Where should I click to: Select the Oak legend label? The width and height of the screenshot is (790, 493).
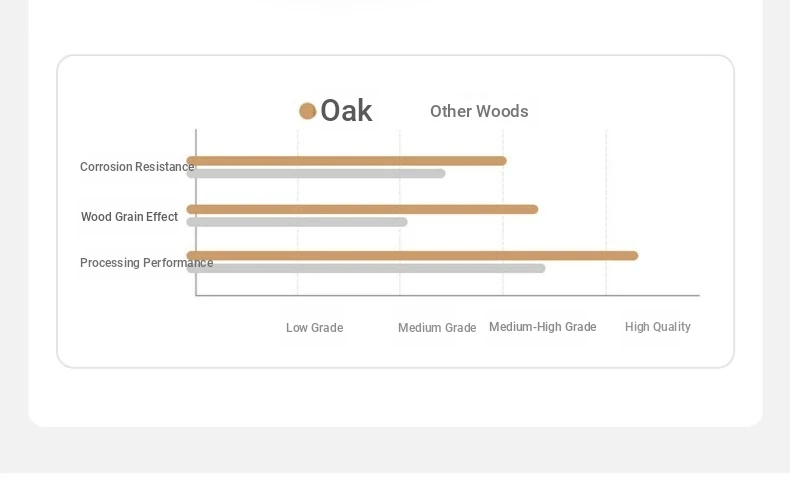click(x=346, y=111)
